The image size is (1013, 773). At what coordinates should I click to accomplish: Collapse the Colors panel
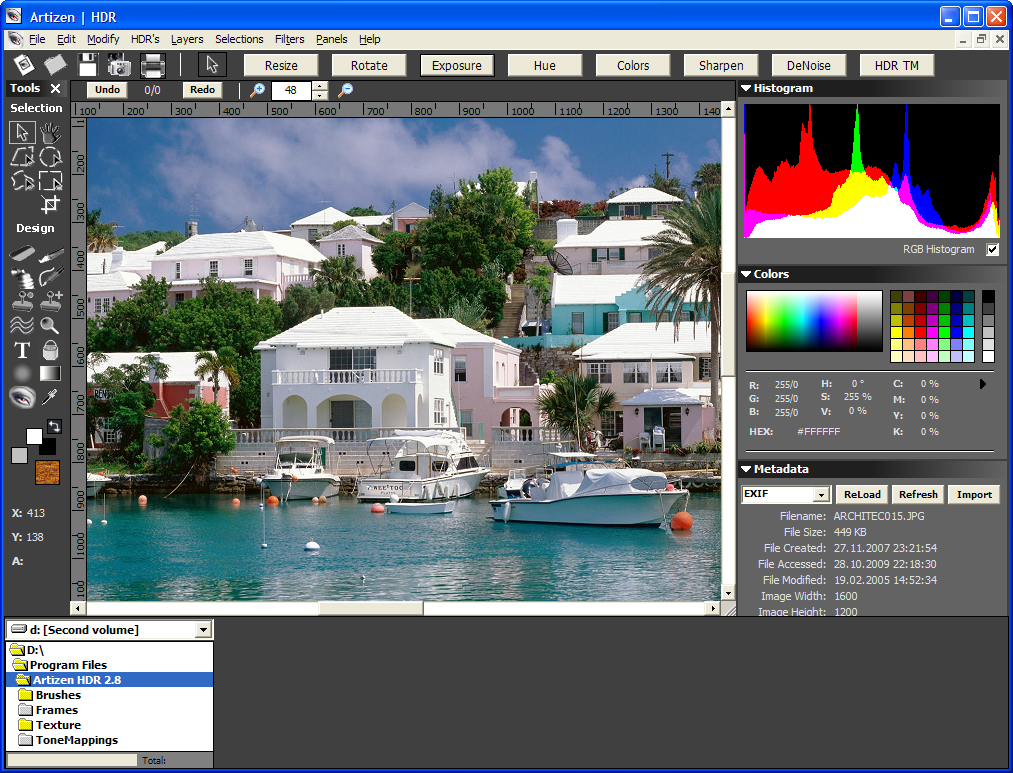746,274
